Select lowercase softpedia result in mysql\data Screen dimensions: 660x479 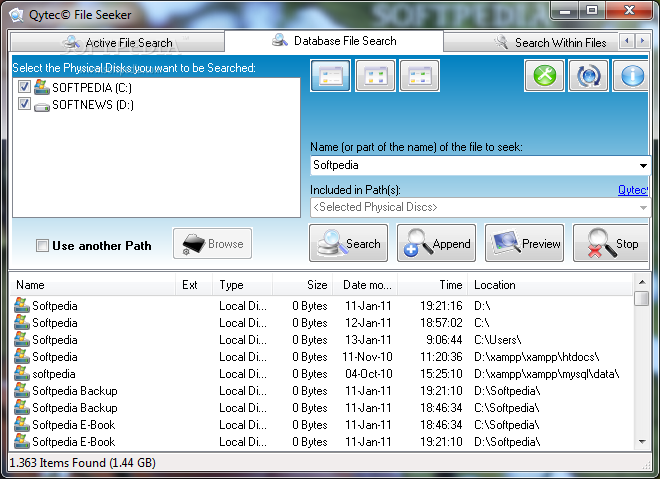point(322,374)
